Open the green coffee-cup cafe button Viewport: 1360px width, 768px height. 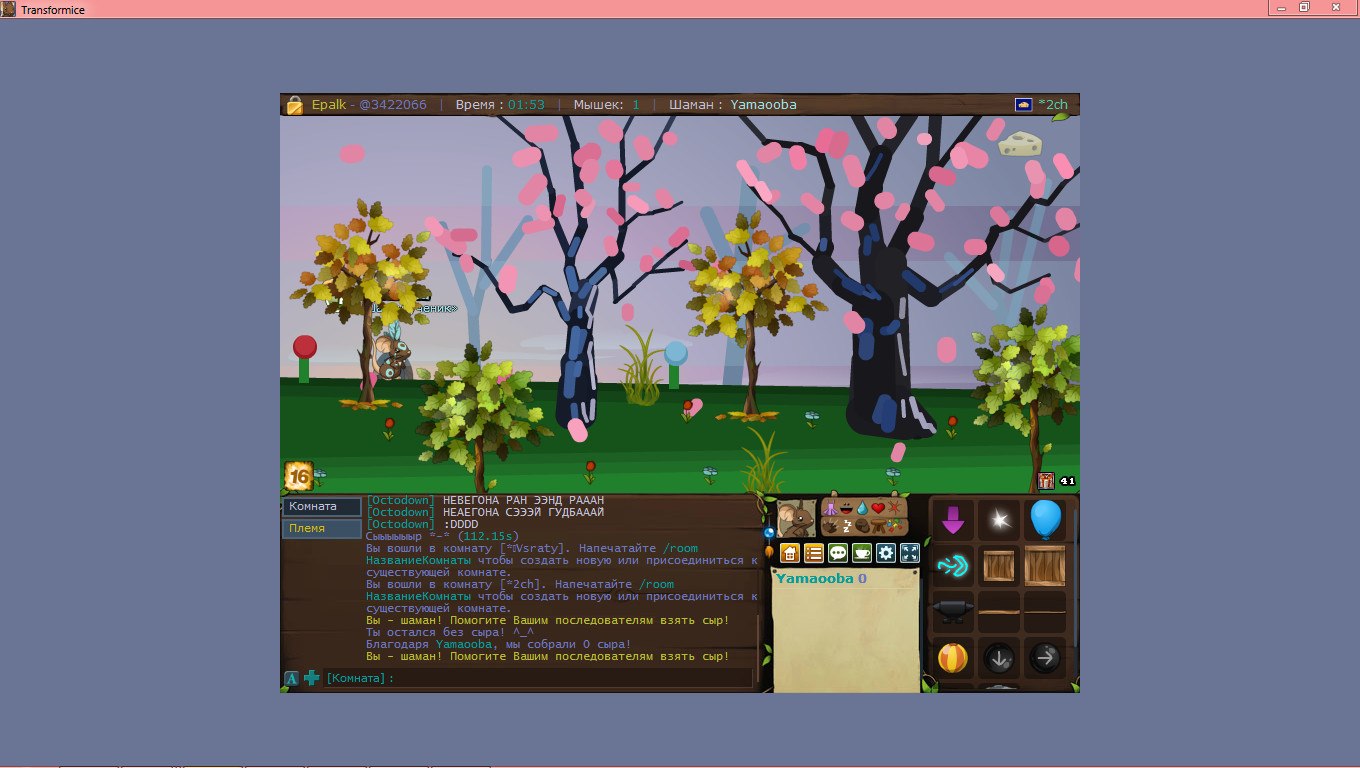click(x=862, y=553)
